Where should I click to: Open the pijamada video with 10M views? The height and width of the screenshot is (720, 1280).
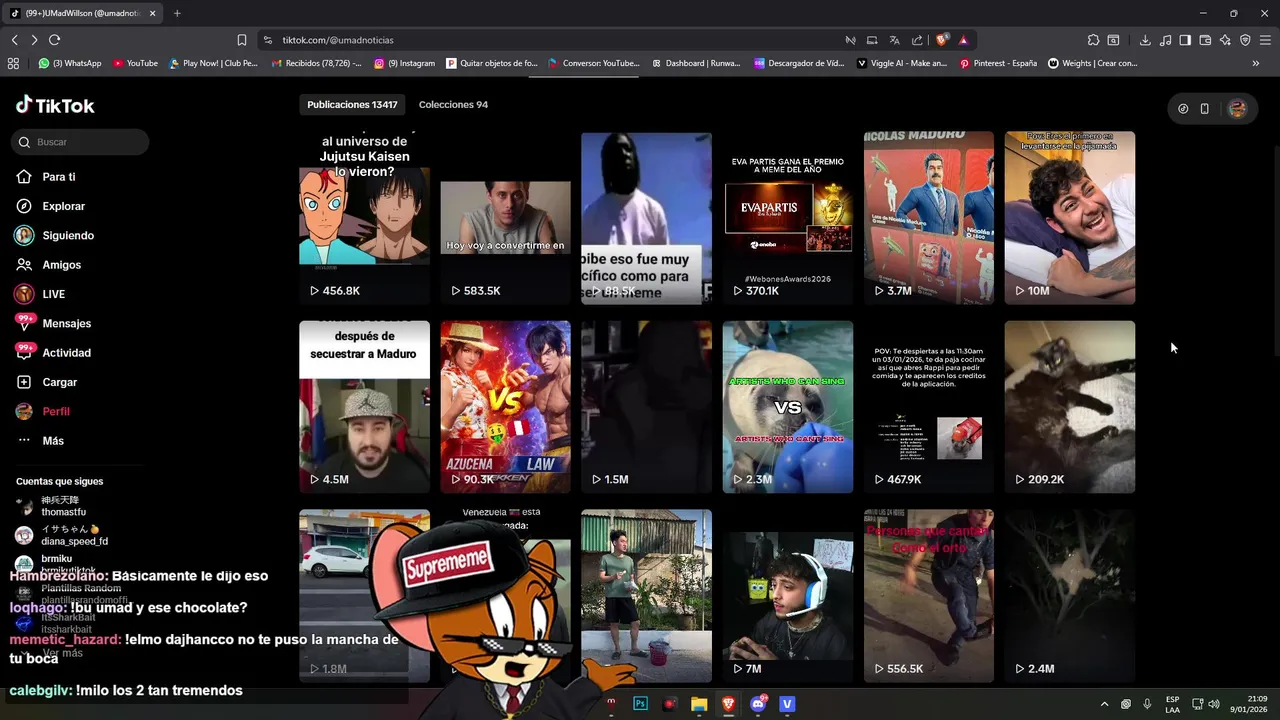[x=1070, y=218]
